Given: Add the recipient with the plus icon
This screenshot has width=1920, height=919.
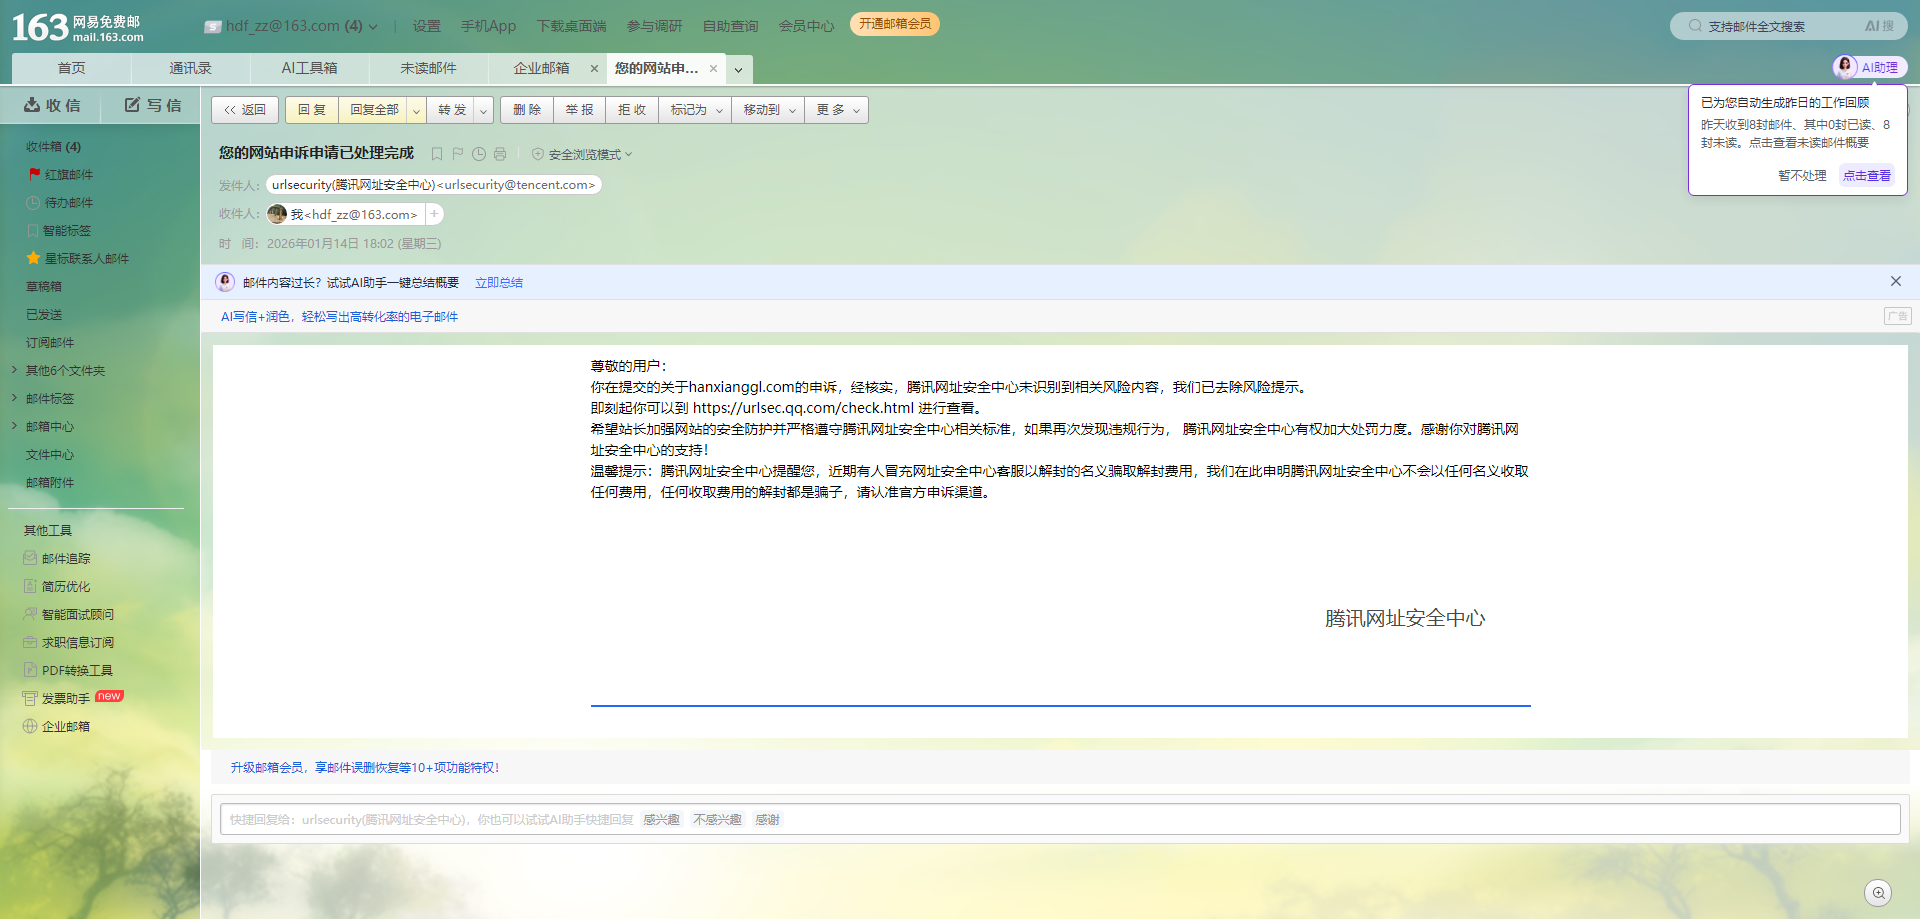Looking at the screenshot, I should click(434, 214).
